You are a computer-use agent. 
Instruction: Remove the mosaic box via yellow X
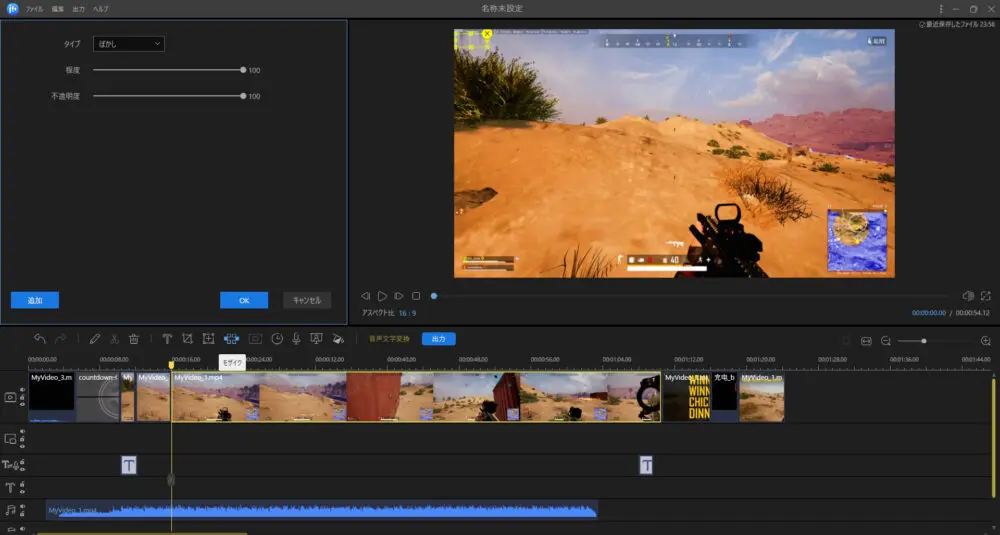pyautogui.click(x=487, y=34)
